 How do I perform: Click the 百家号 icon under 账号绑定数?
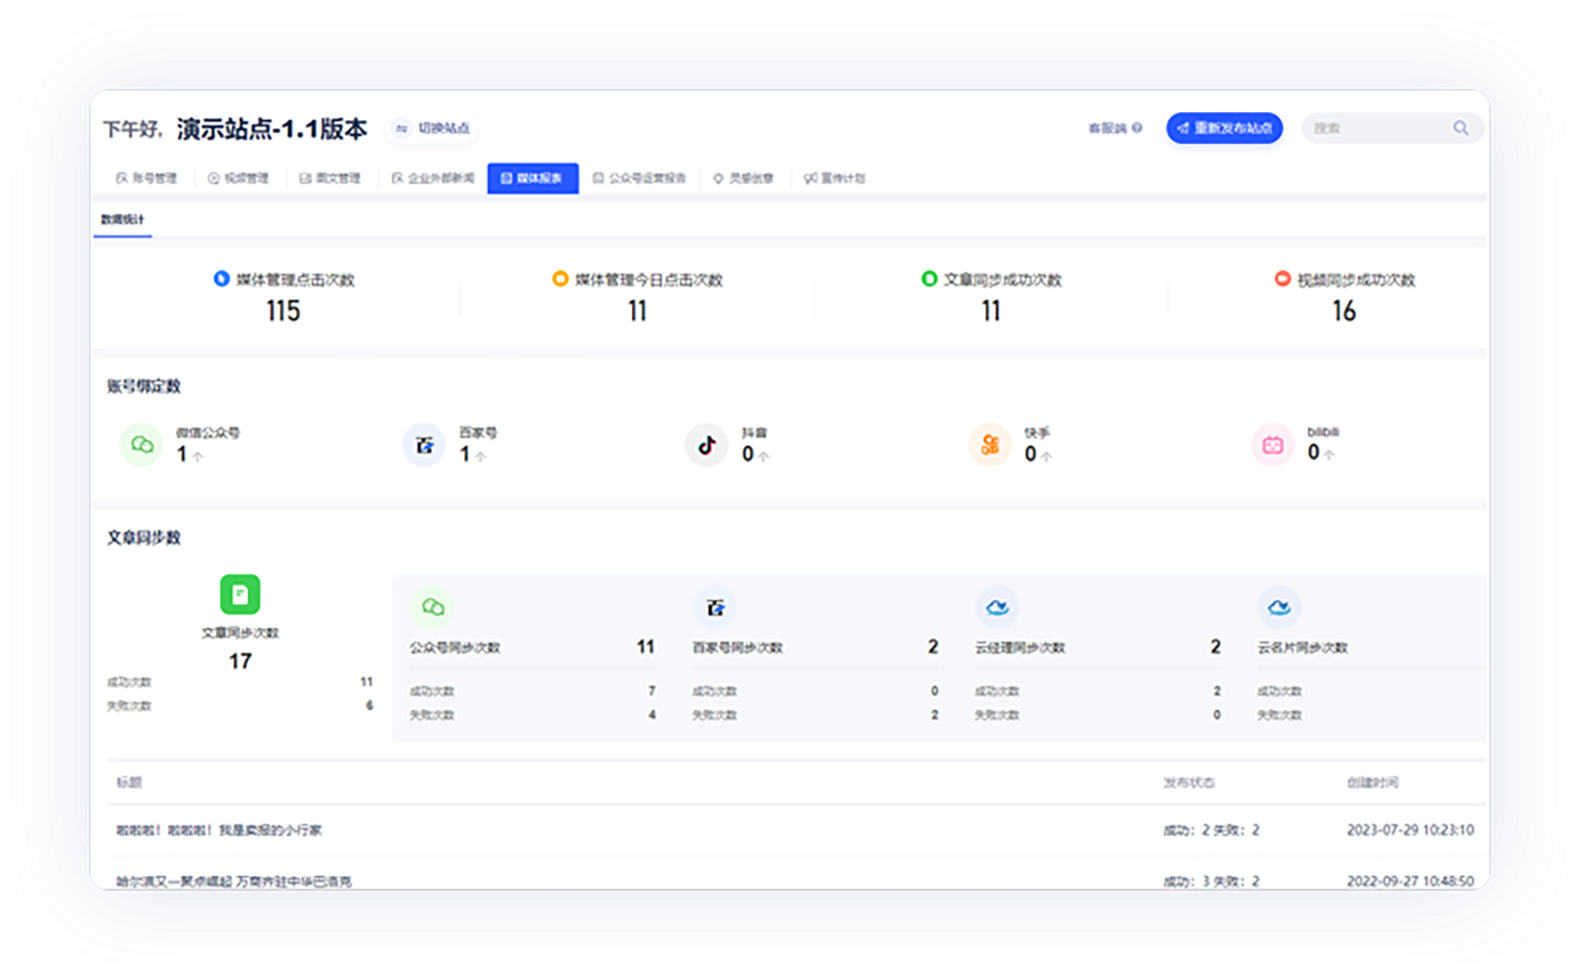(x=424, y=445)
